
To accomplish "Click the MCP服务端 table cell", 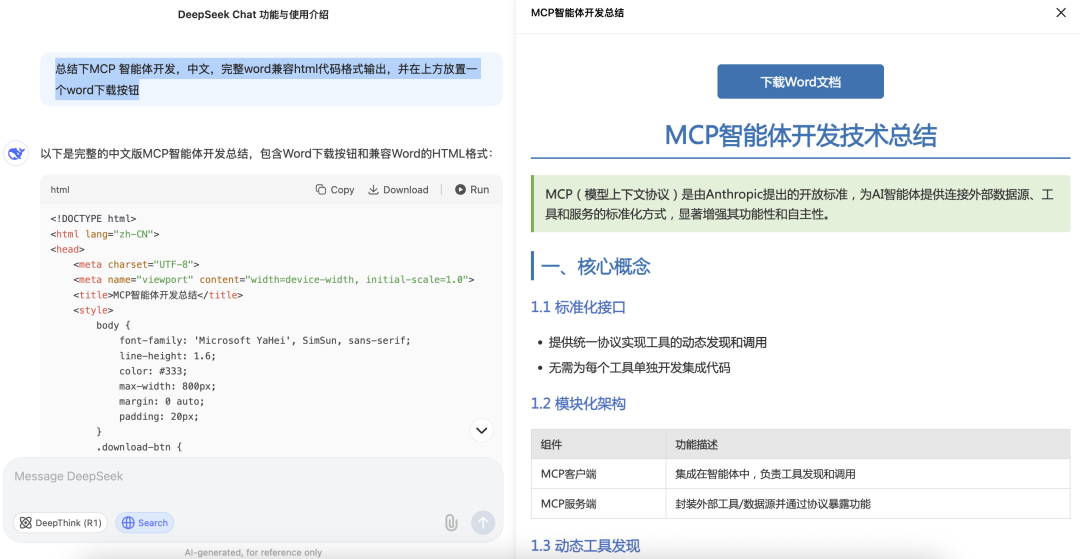I will (x=599, y=504).
